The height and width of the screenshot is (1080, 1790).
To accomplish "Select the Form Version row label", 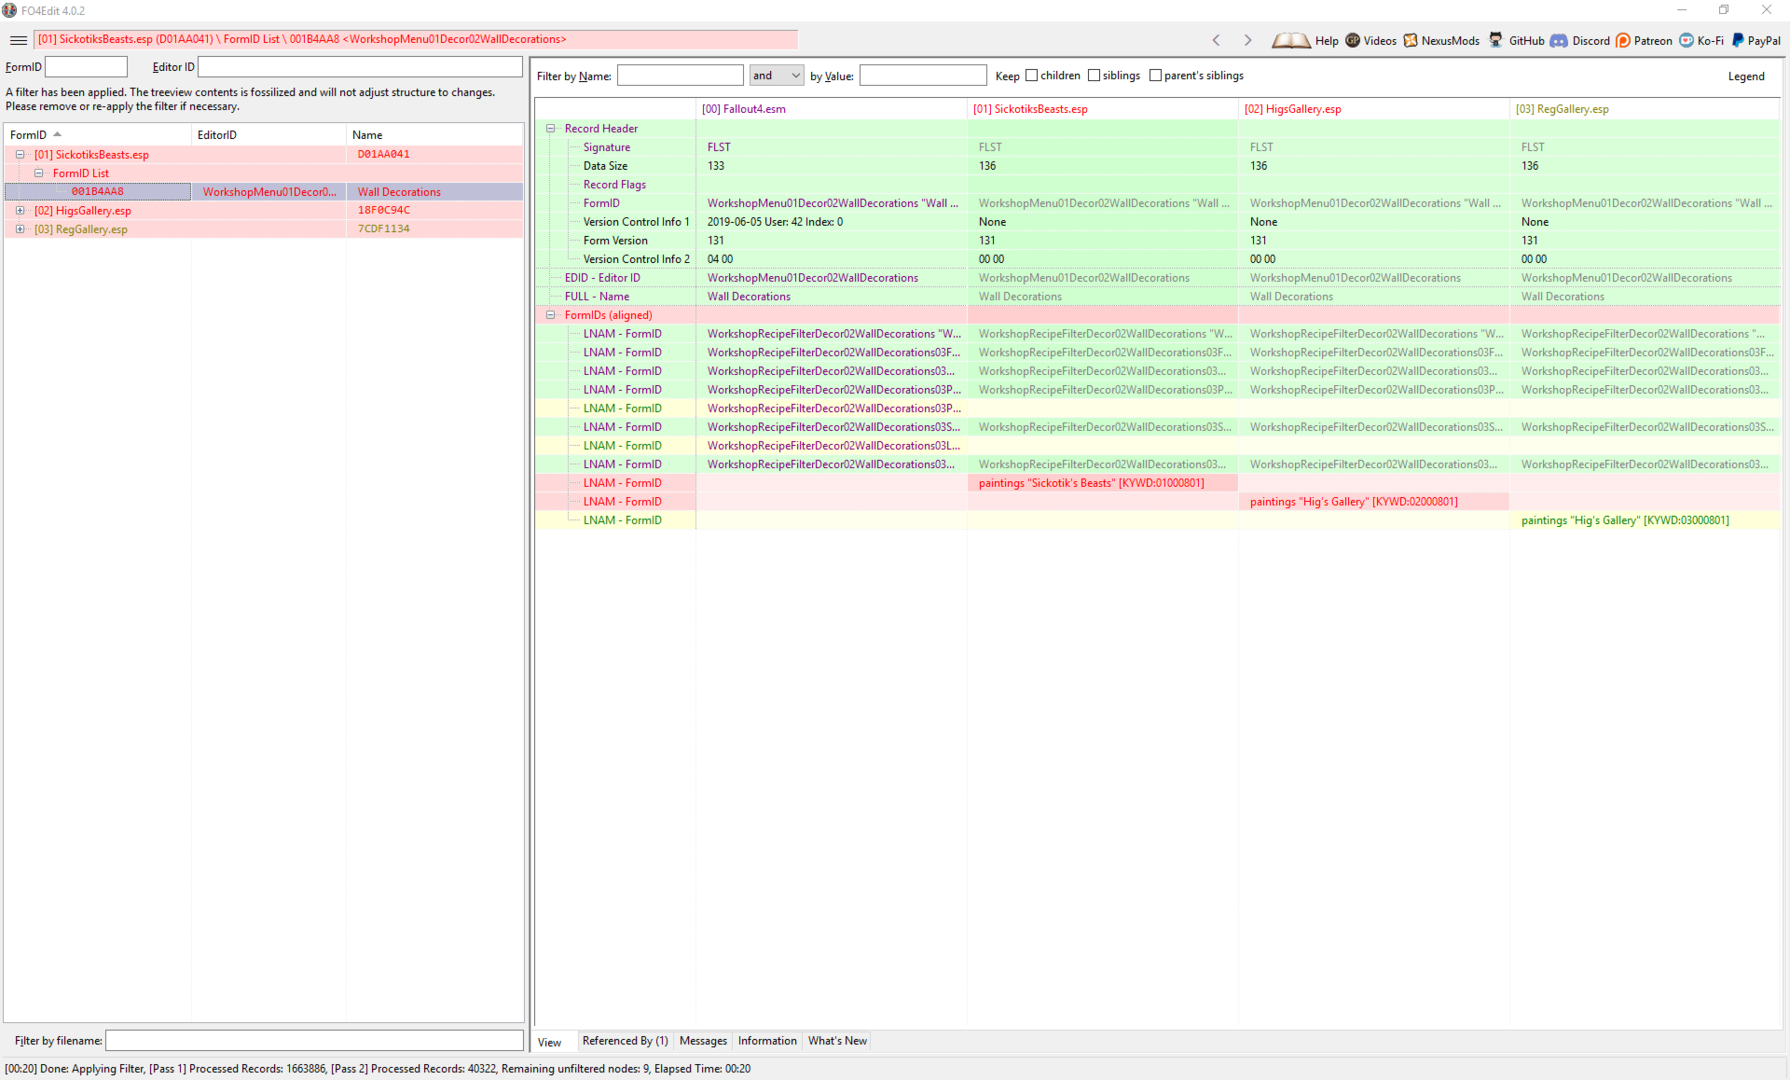I will click(615, 241).
